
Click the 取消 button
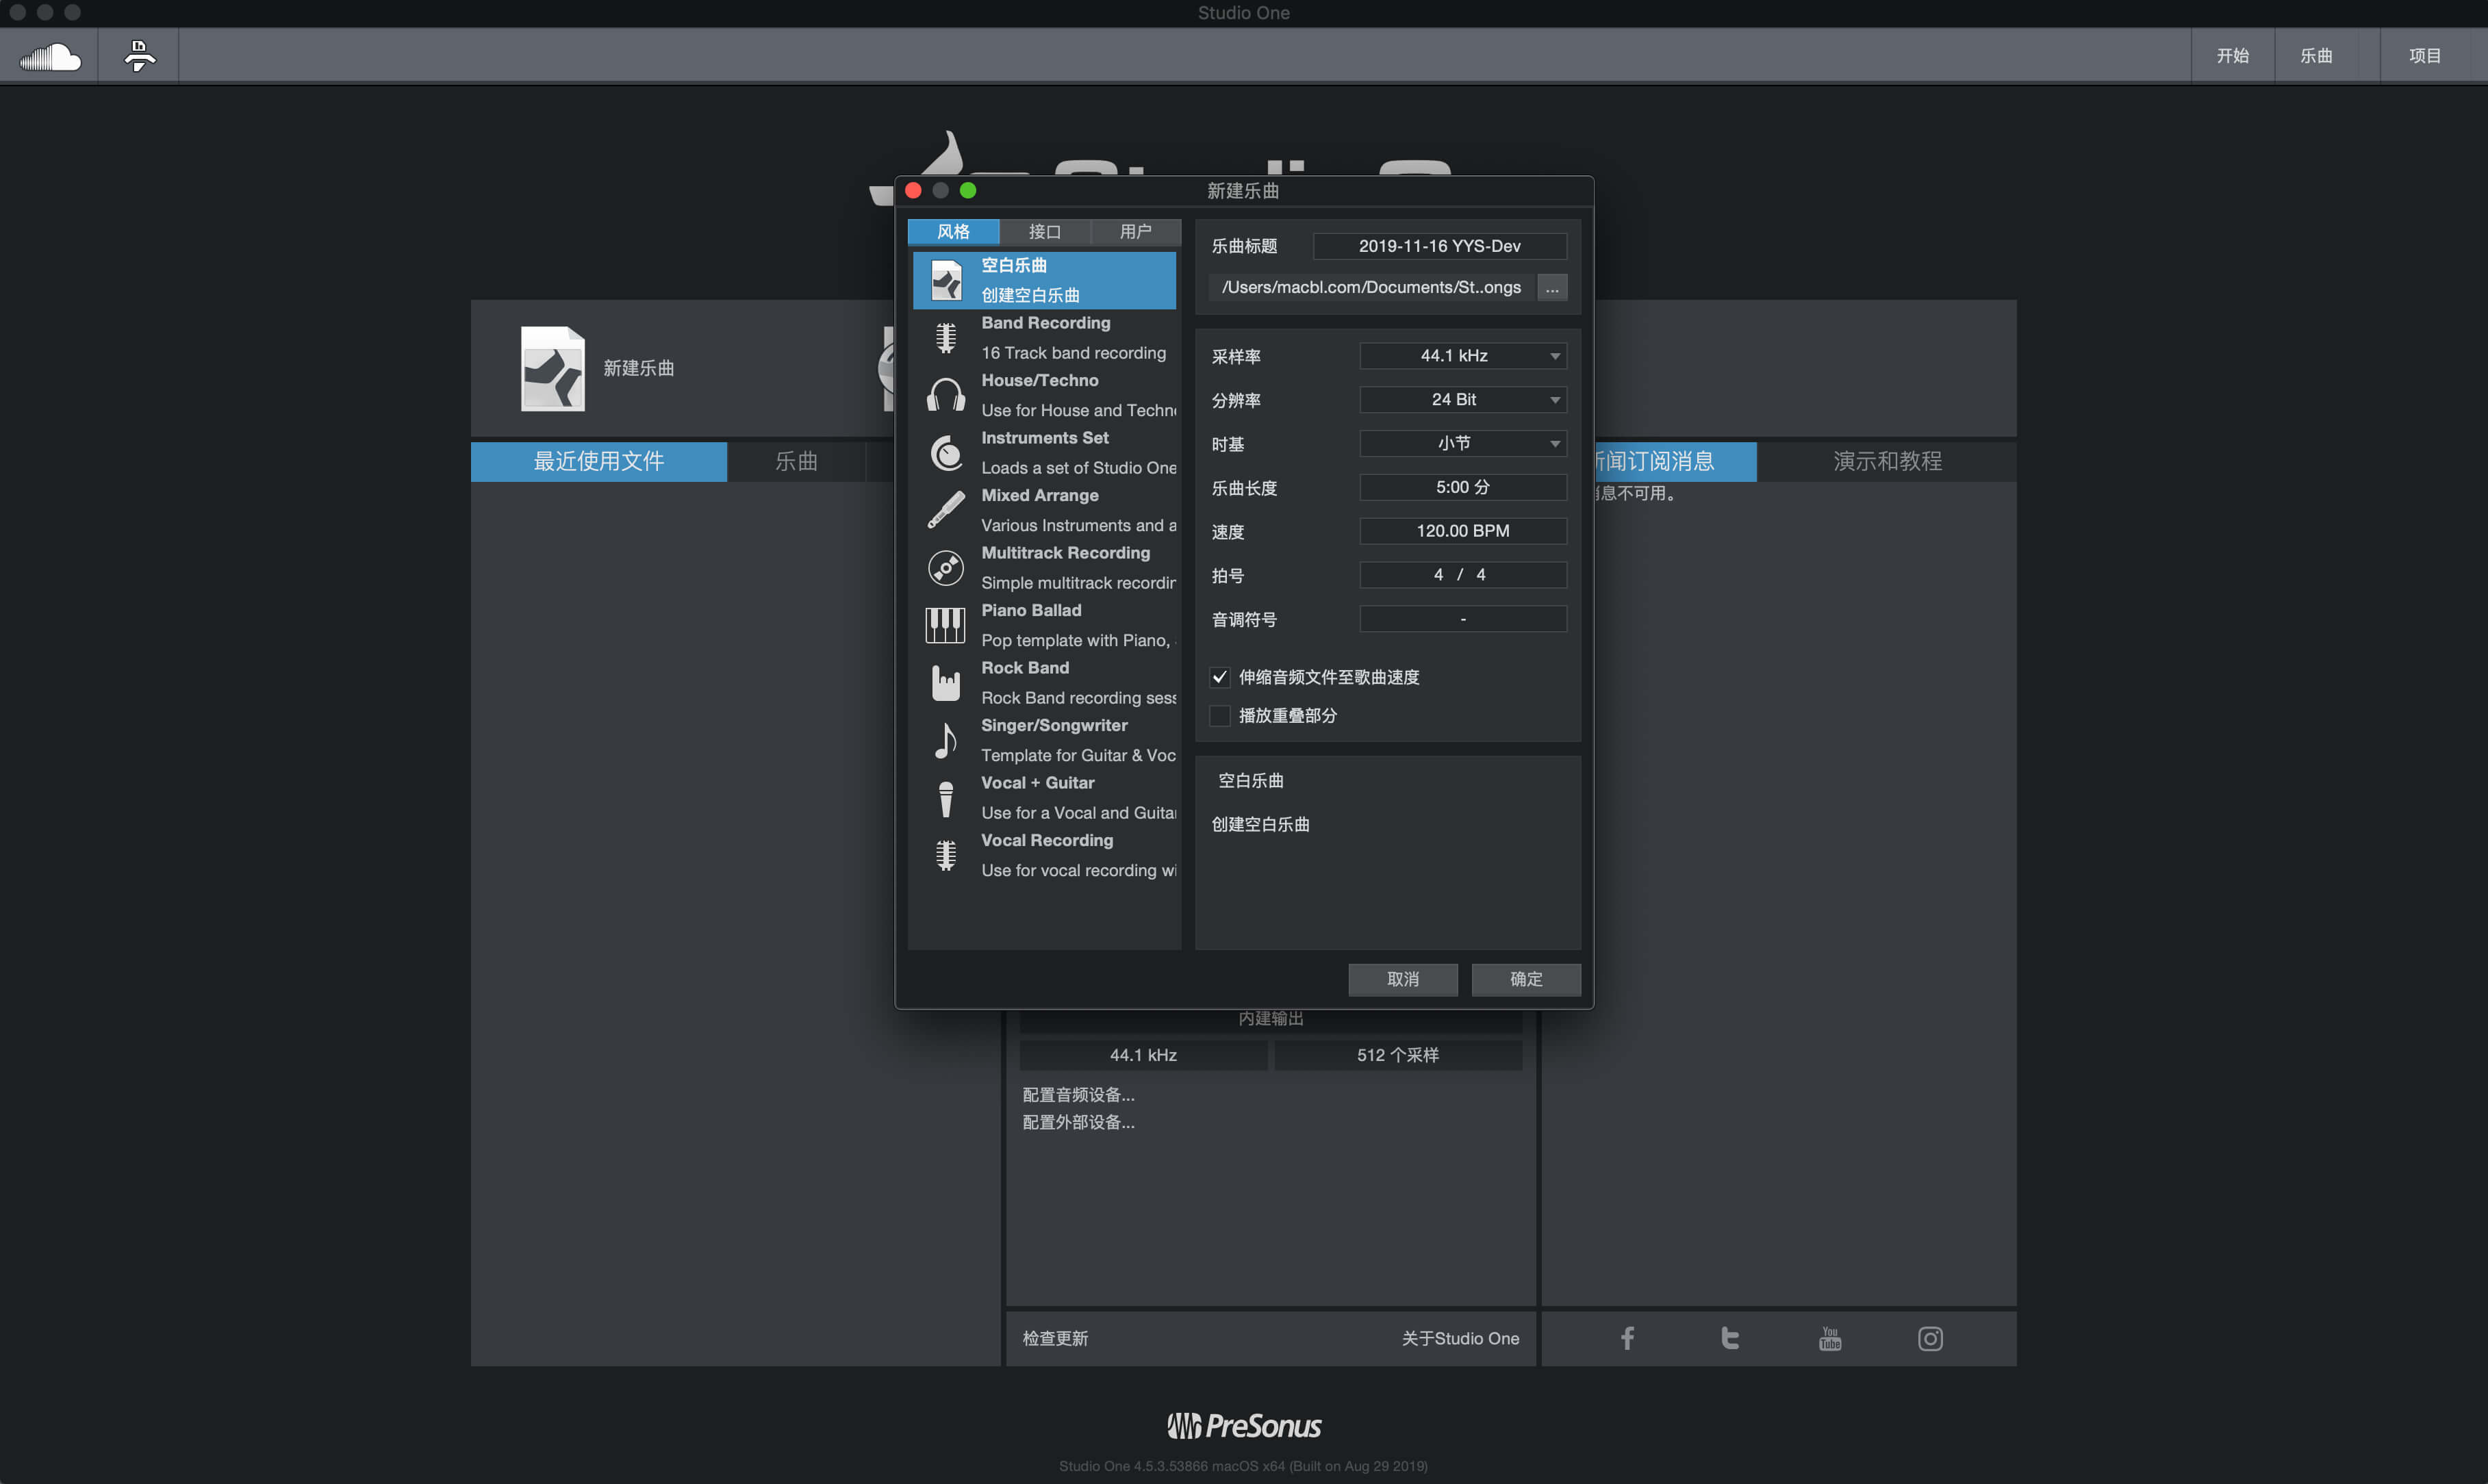[1402, 979]
